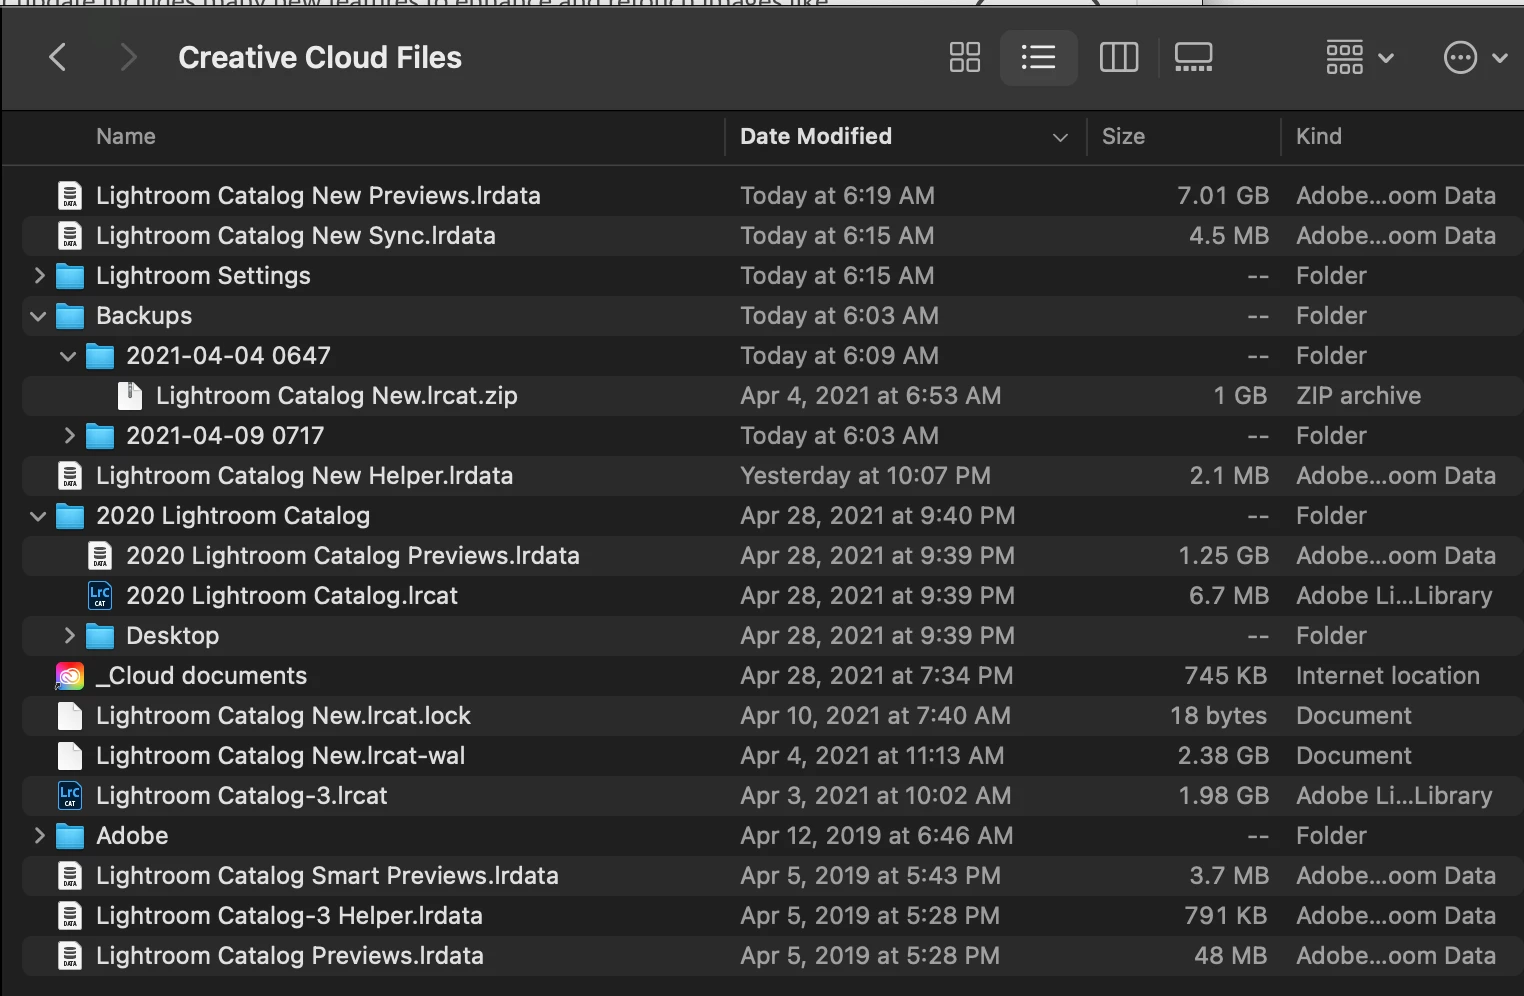Select the 2020 Lightroom Catalog folder name
Viewport: 1524px width, 996px height.
(233, 516)
